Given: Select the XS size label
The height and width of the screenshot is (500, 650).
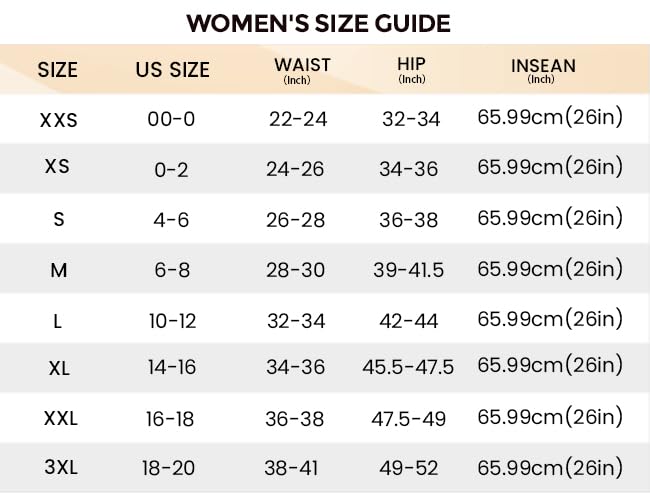Looking at the screenshot, I should point(57,166).
